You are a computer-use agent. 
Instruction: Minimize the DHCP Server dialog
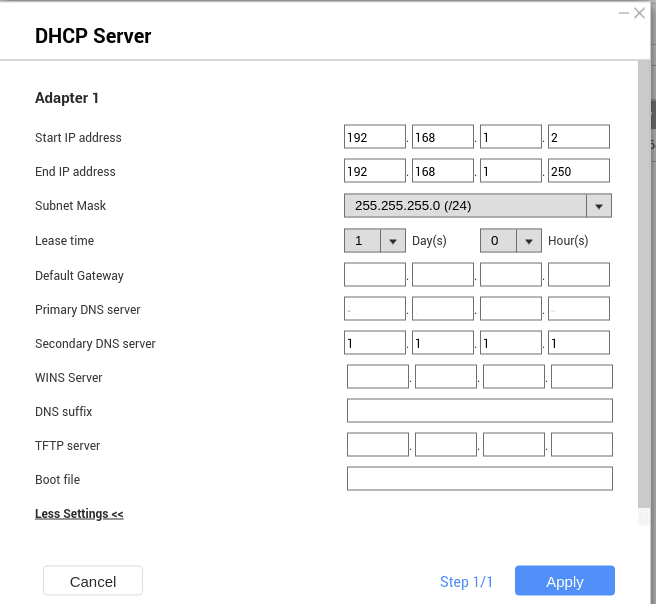624,13
